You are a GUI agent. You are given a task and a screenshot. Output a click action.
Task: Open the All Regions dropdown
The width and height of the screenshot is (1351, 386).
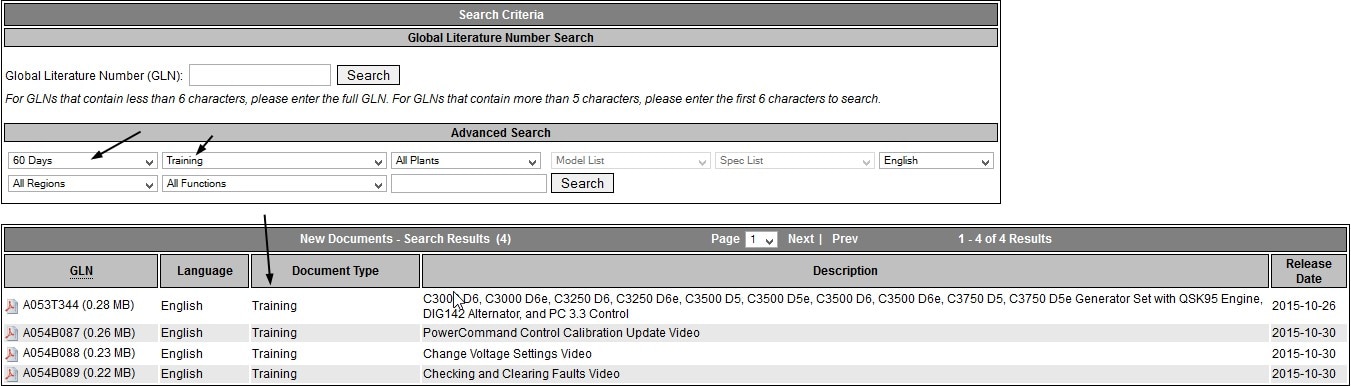click(82, 184)
